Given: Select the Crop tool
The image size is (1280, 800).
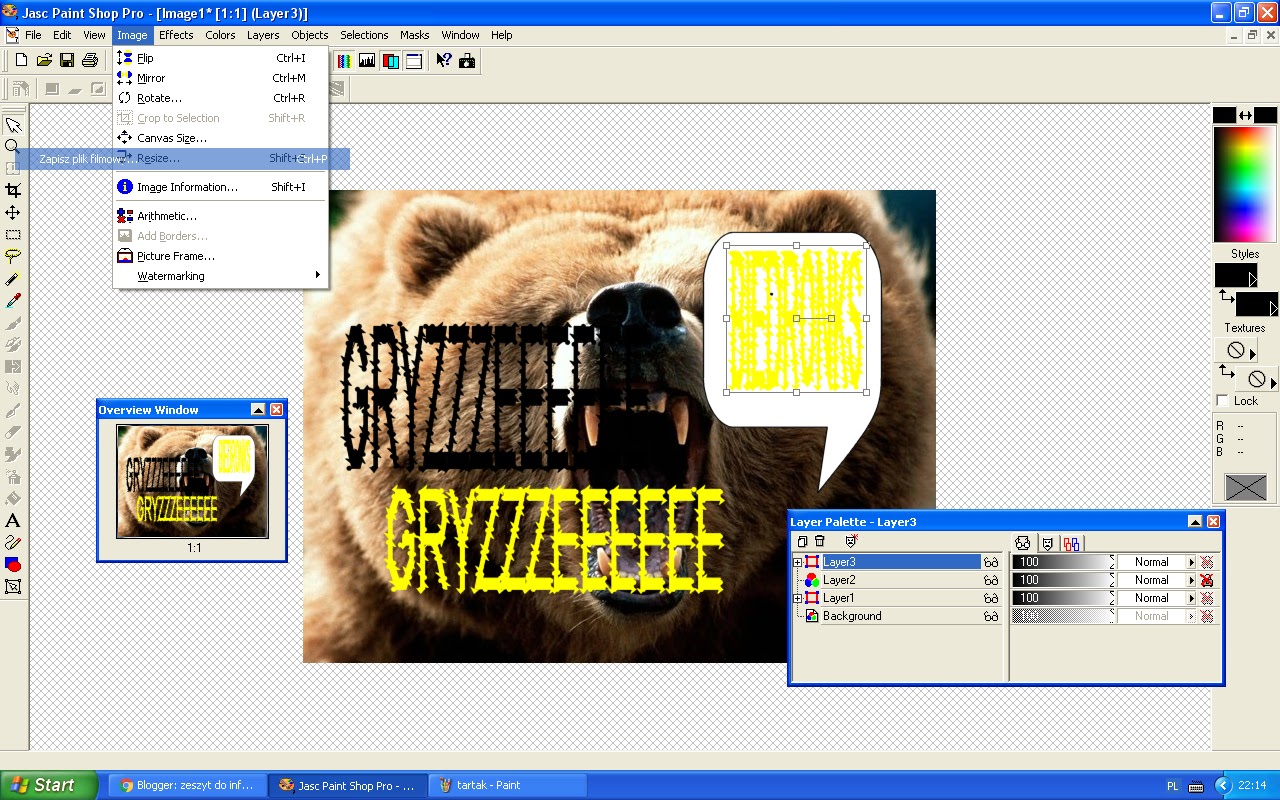Looking at the screenshot, I should pyautogui.click(x=13, y=188).
